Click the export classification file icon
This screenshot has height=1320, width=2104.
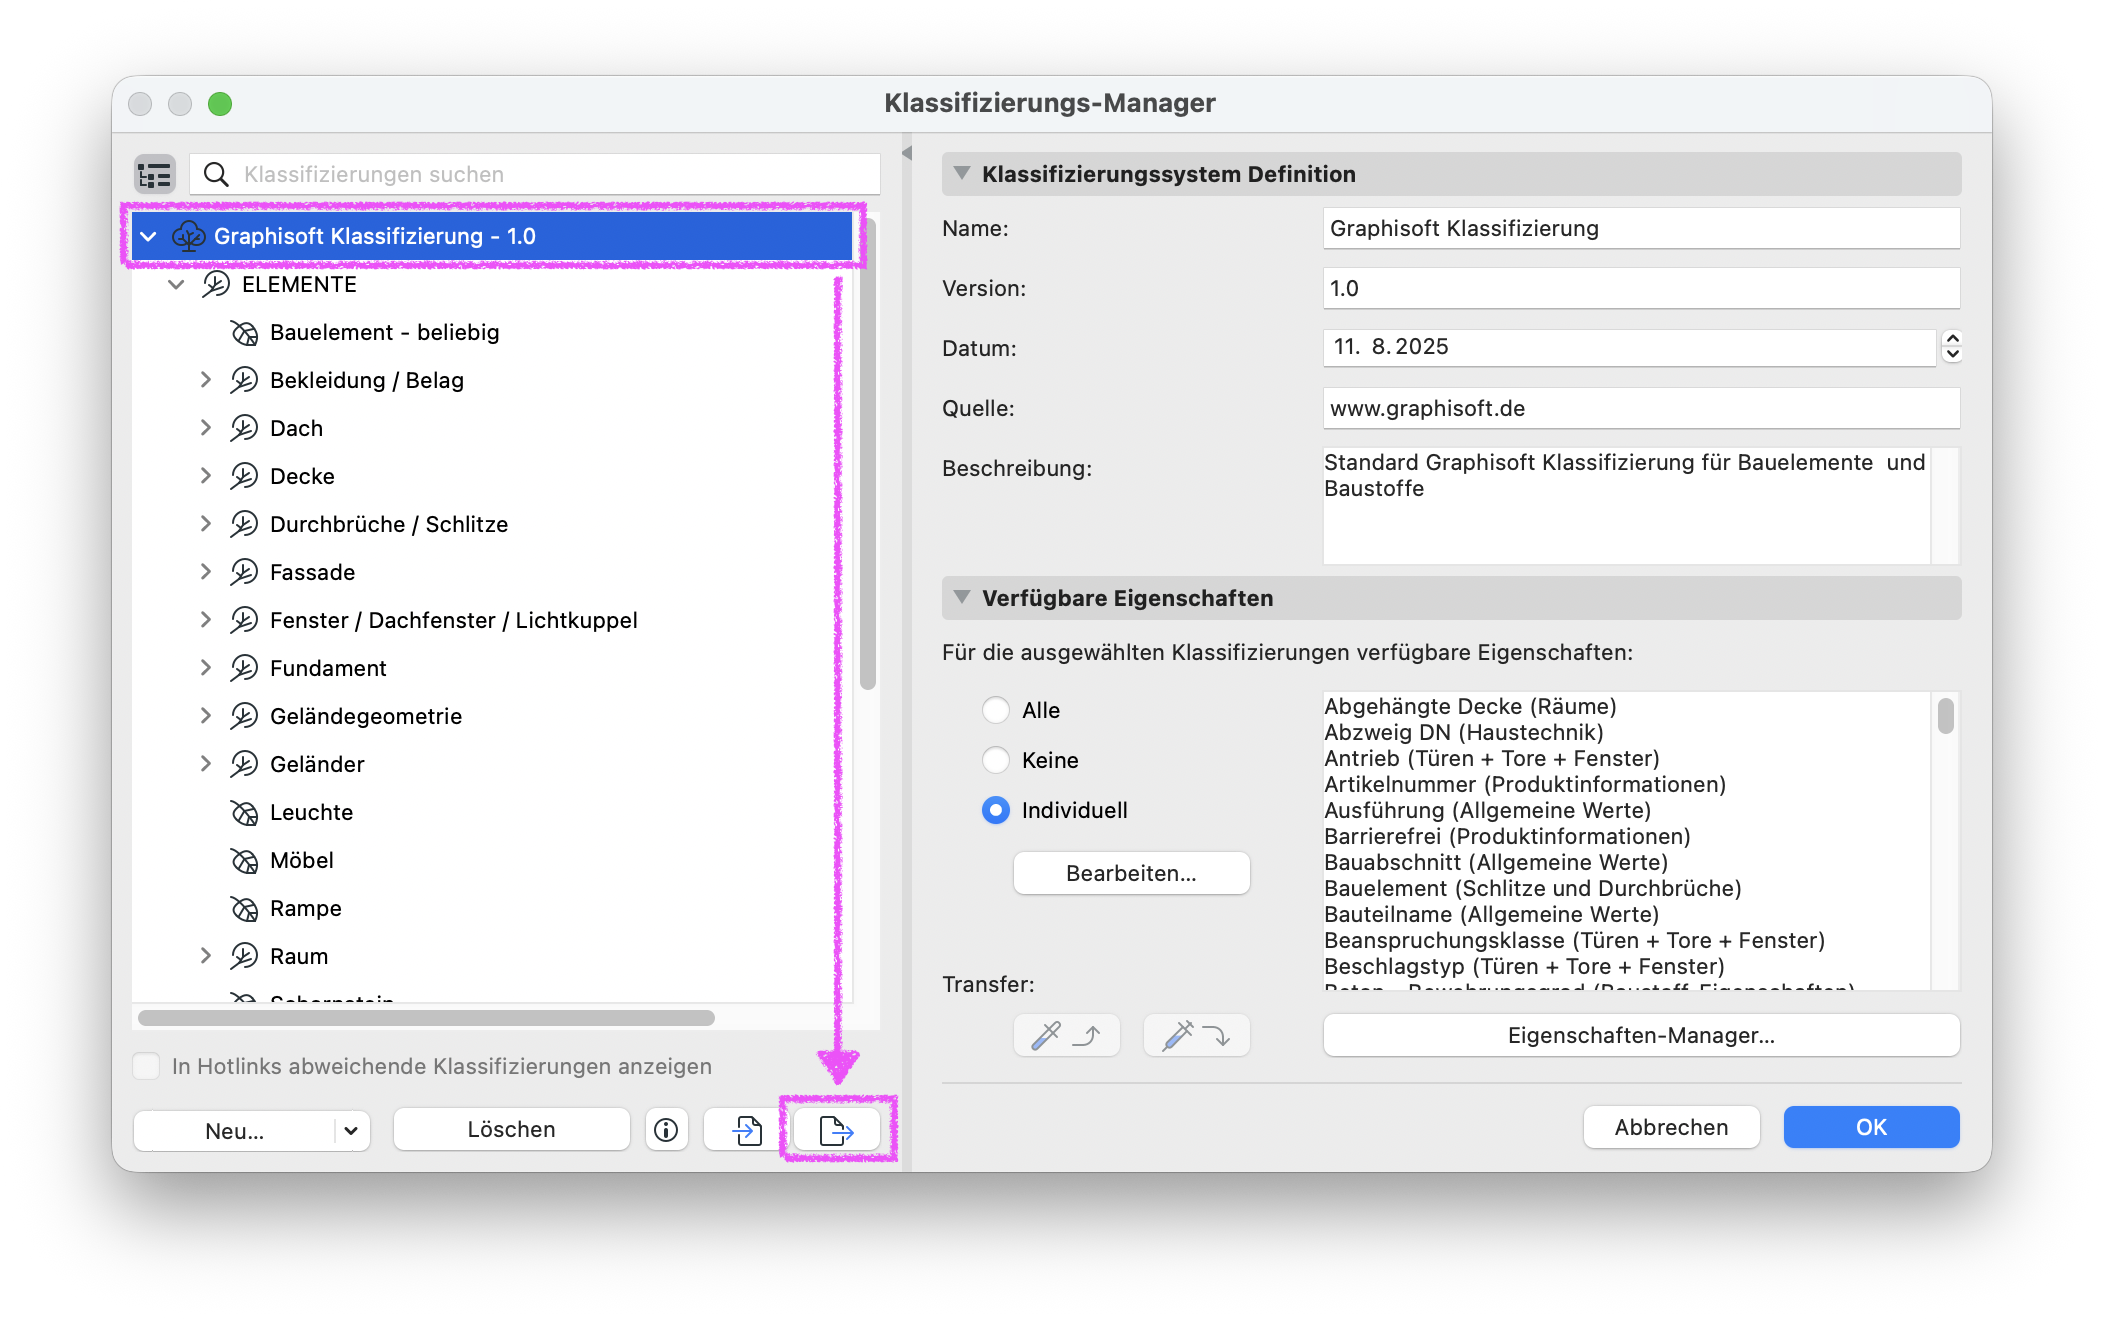click(x=836, y=1130)
